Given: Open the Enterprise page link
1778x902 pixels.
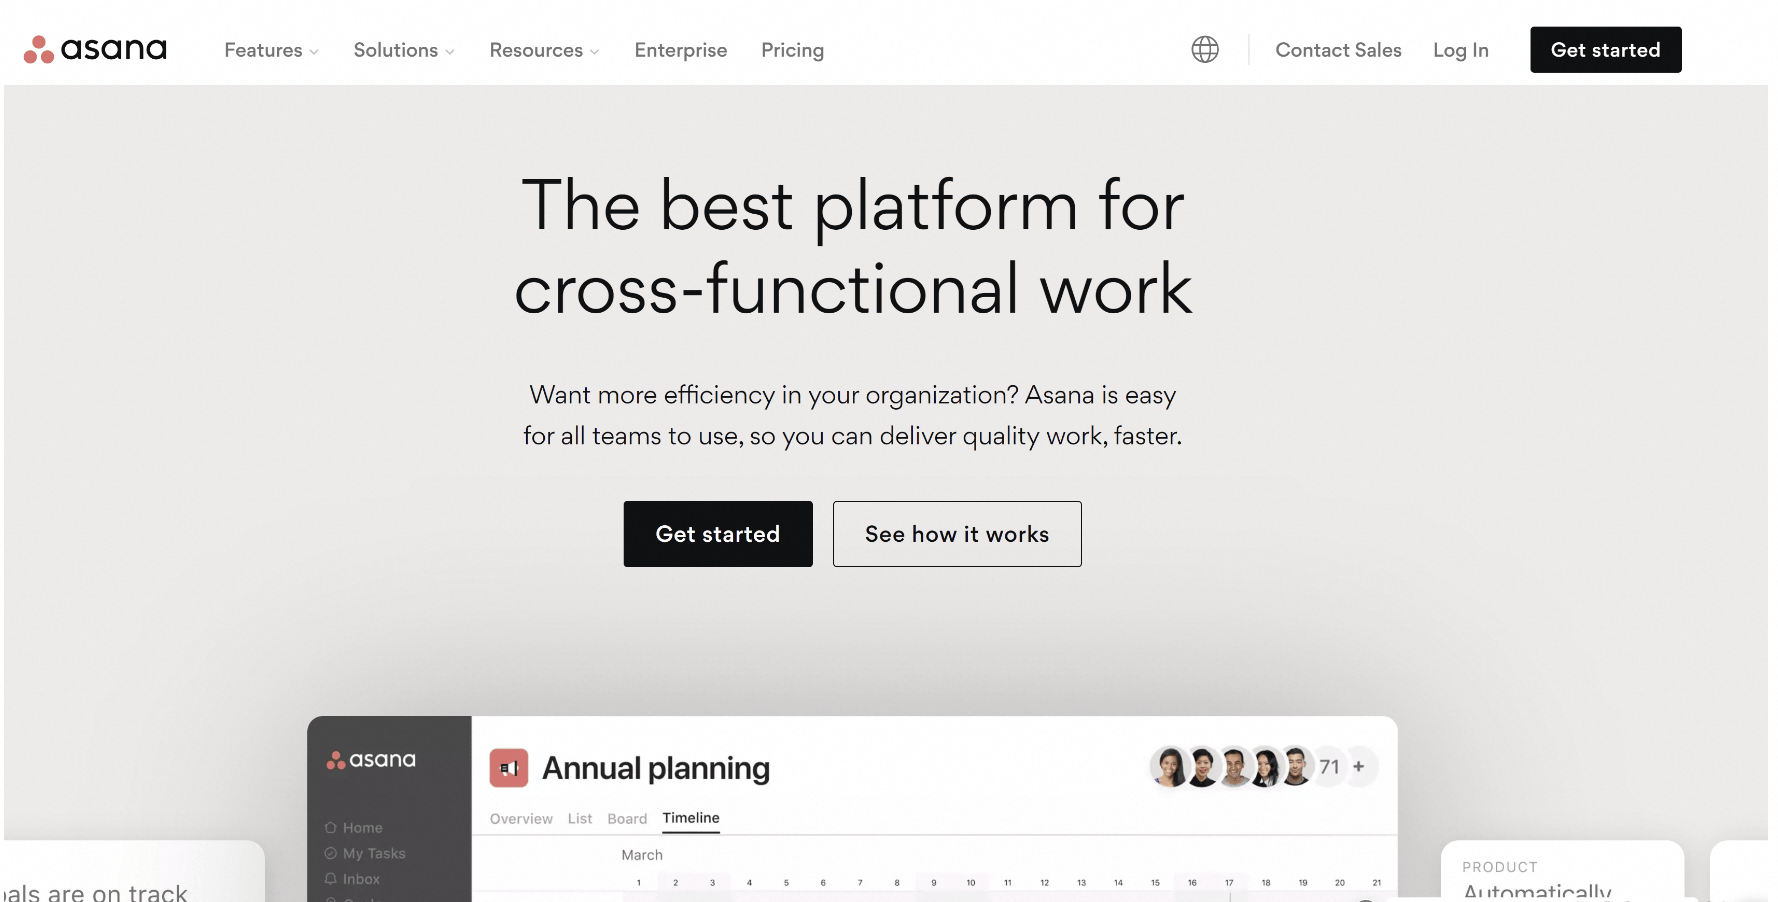Looking at the screenshot, I should tap(681, 50).
